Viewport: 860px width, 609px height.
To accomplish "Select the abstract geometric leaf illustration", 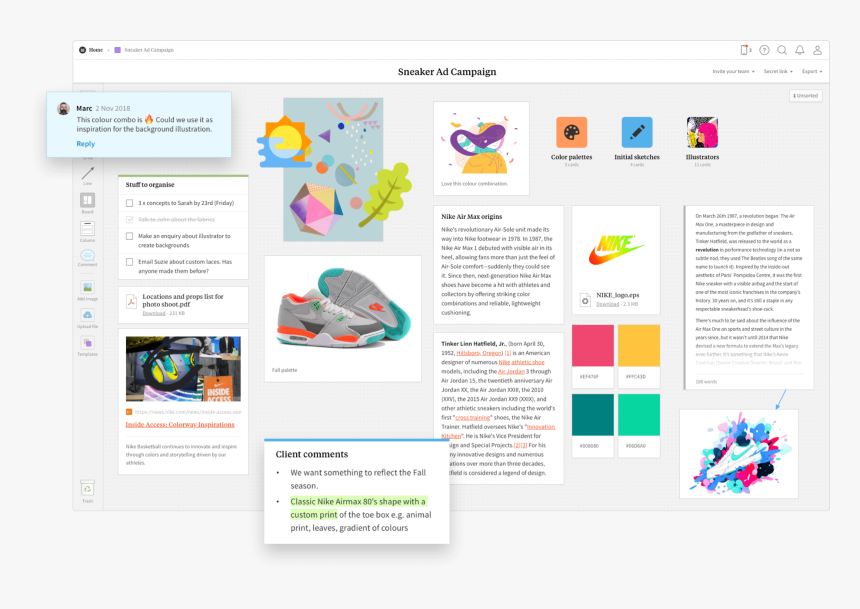I will point(333,170).
